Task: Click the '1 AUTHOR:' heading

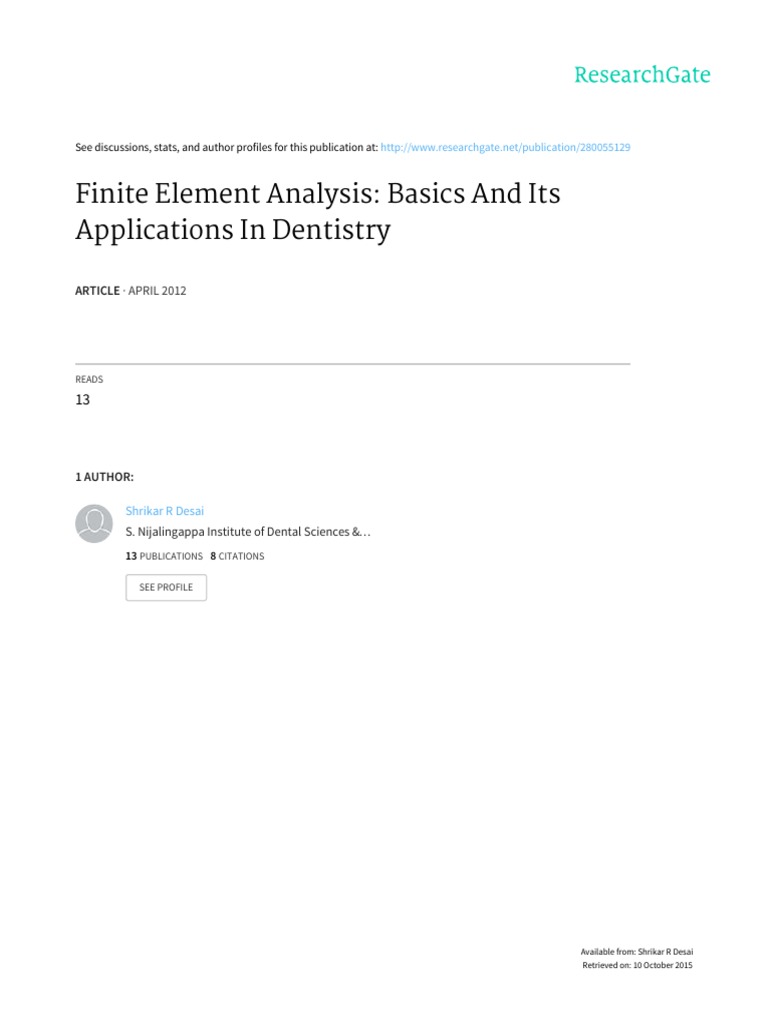Action: [x=104, y=478]
